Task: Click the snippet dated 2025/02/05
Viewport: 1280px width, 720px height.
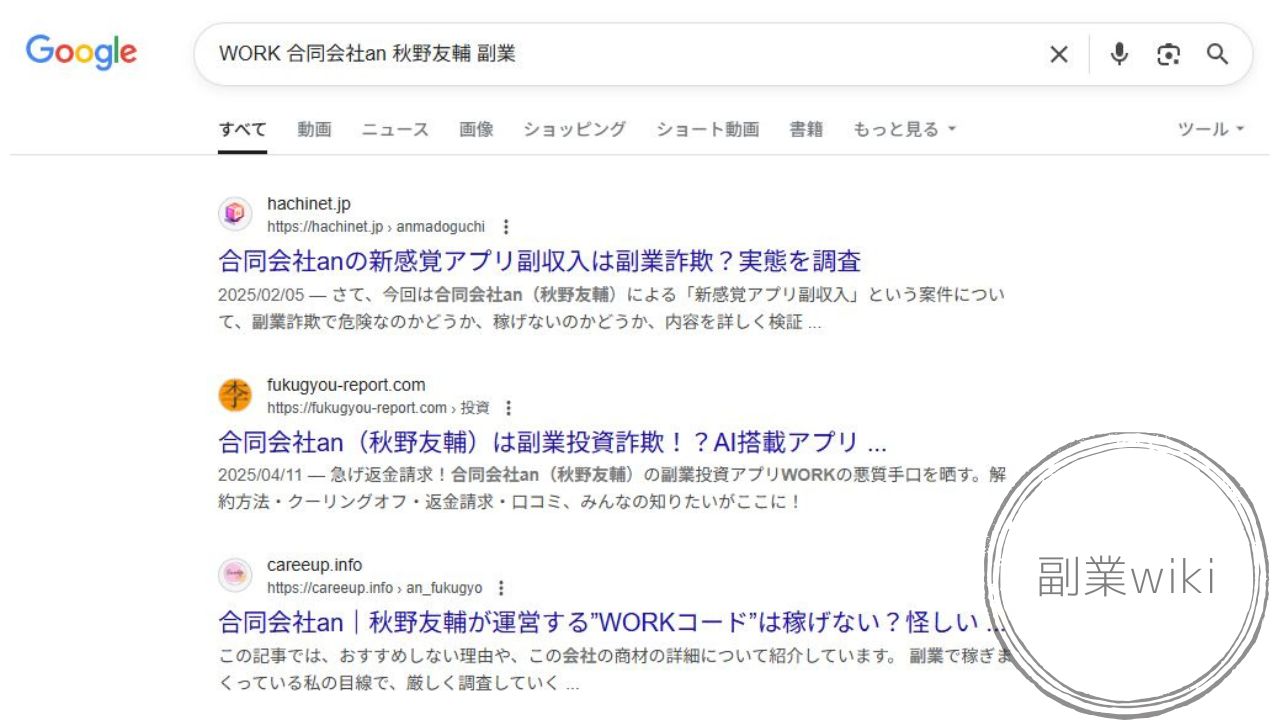Action: click(612, 309)
